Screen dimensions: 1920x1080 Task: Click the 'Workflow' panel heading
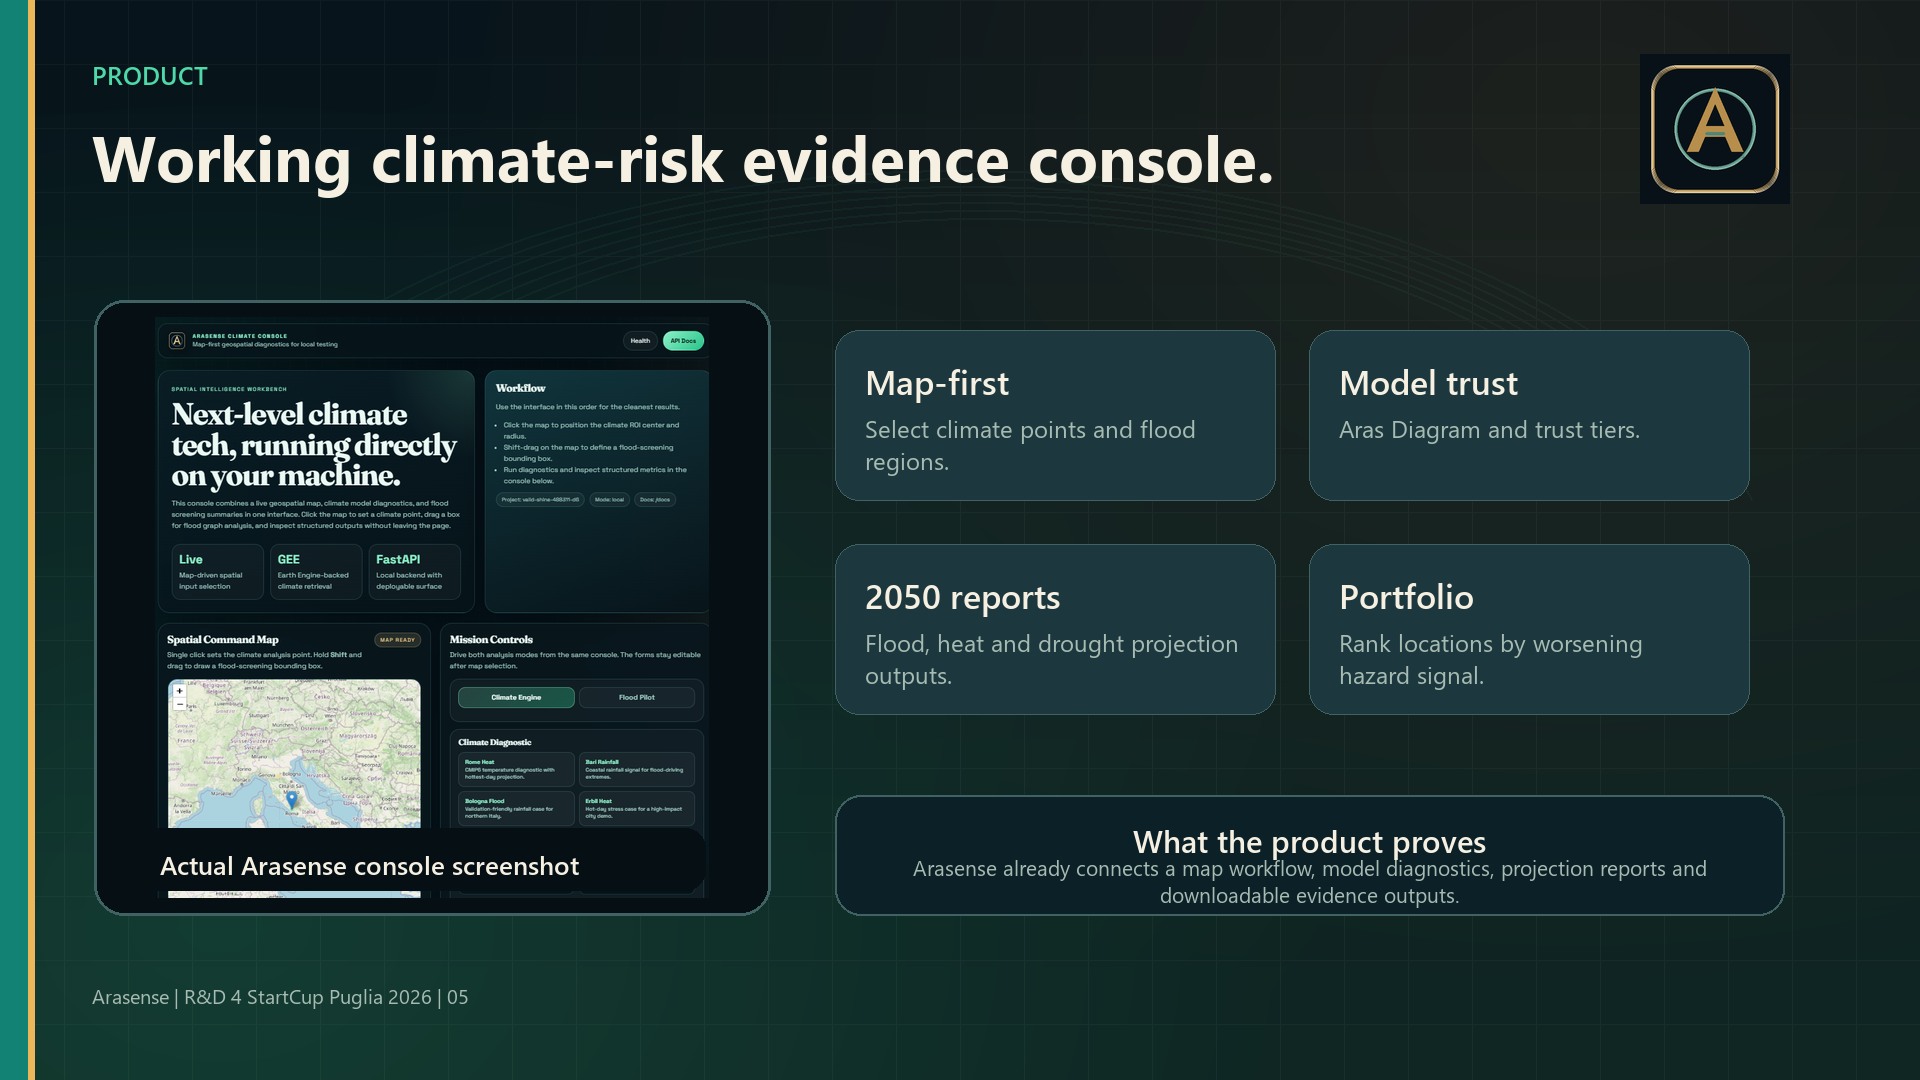coord(521,388)
